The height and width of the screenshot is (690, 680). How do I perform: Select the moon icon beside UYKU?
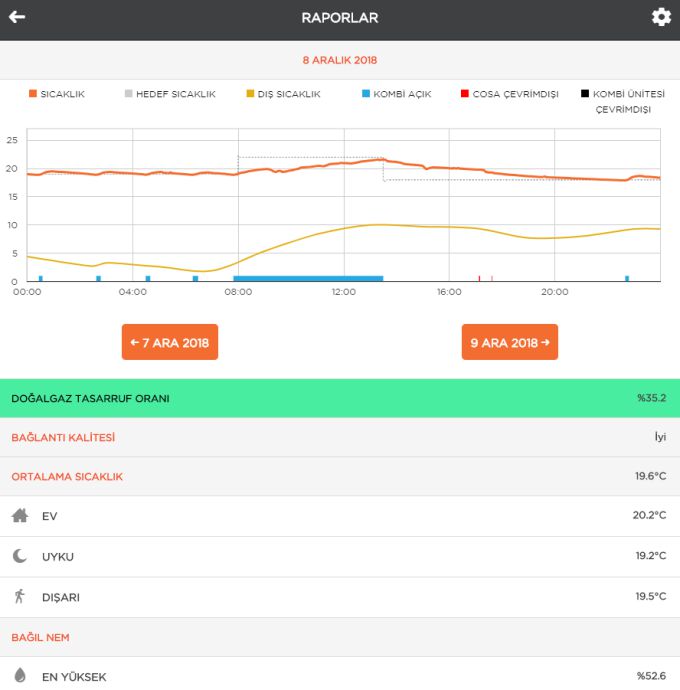(x=20, y=556)
